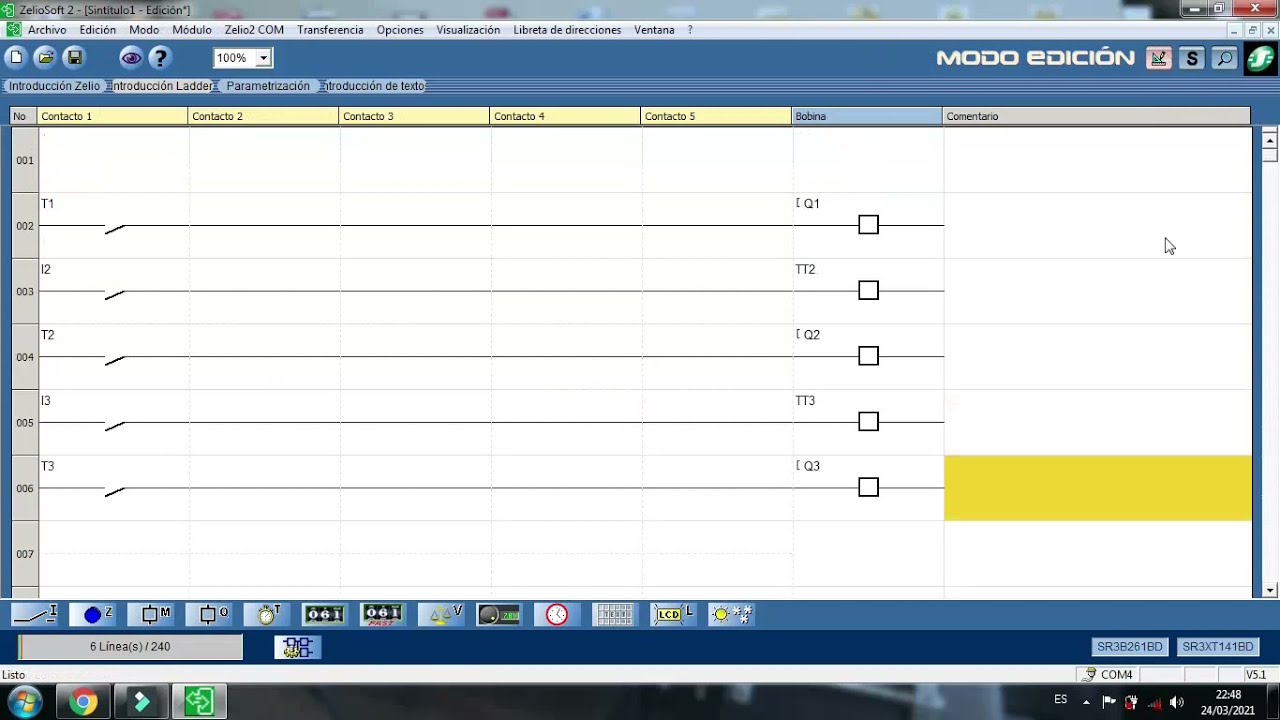Click the Bobina column header
The height and width of the screenshot is (720, 1280).
867,116
